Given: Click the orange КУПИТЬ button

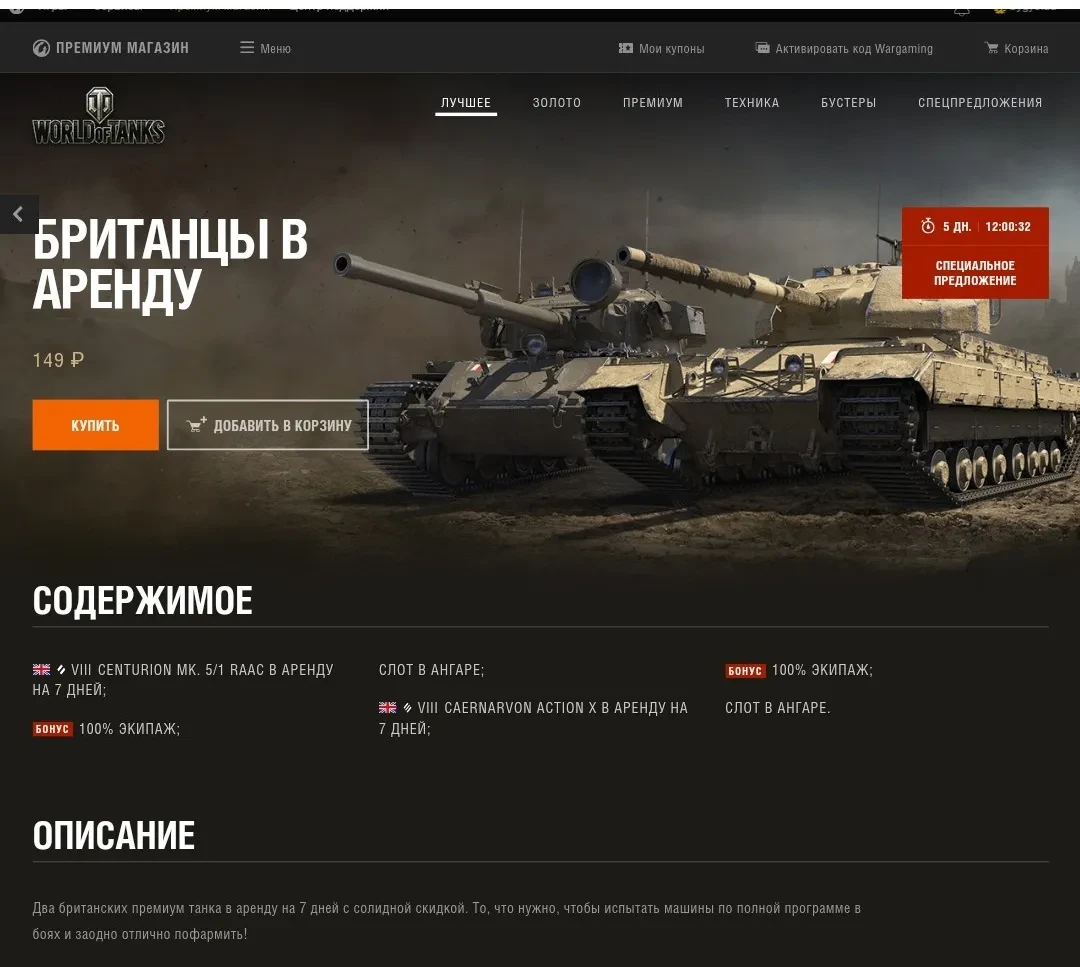Looking at the screenshot, I should [96, 425].
